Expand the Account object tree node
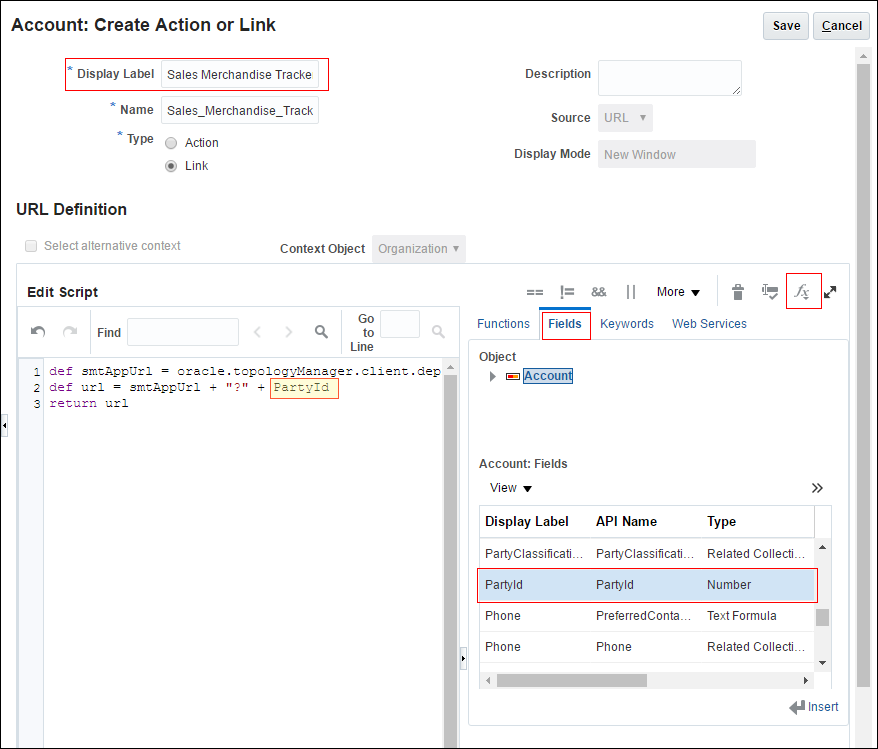This screenshot has width=878, height=749. pyautogui.click(x=493, y=376)
